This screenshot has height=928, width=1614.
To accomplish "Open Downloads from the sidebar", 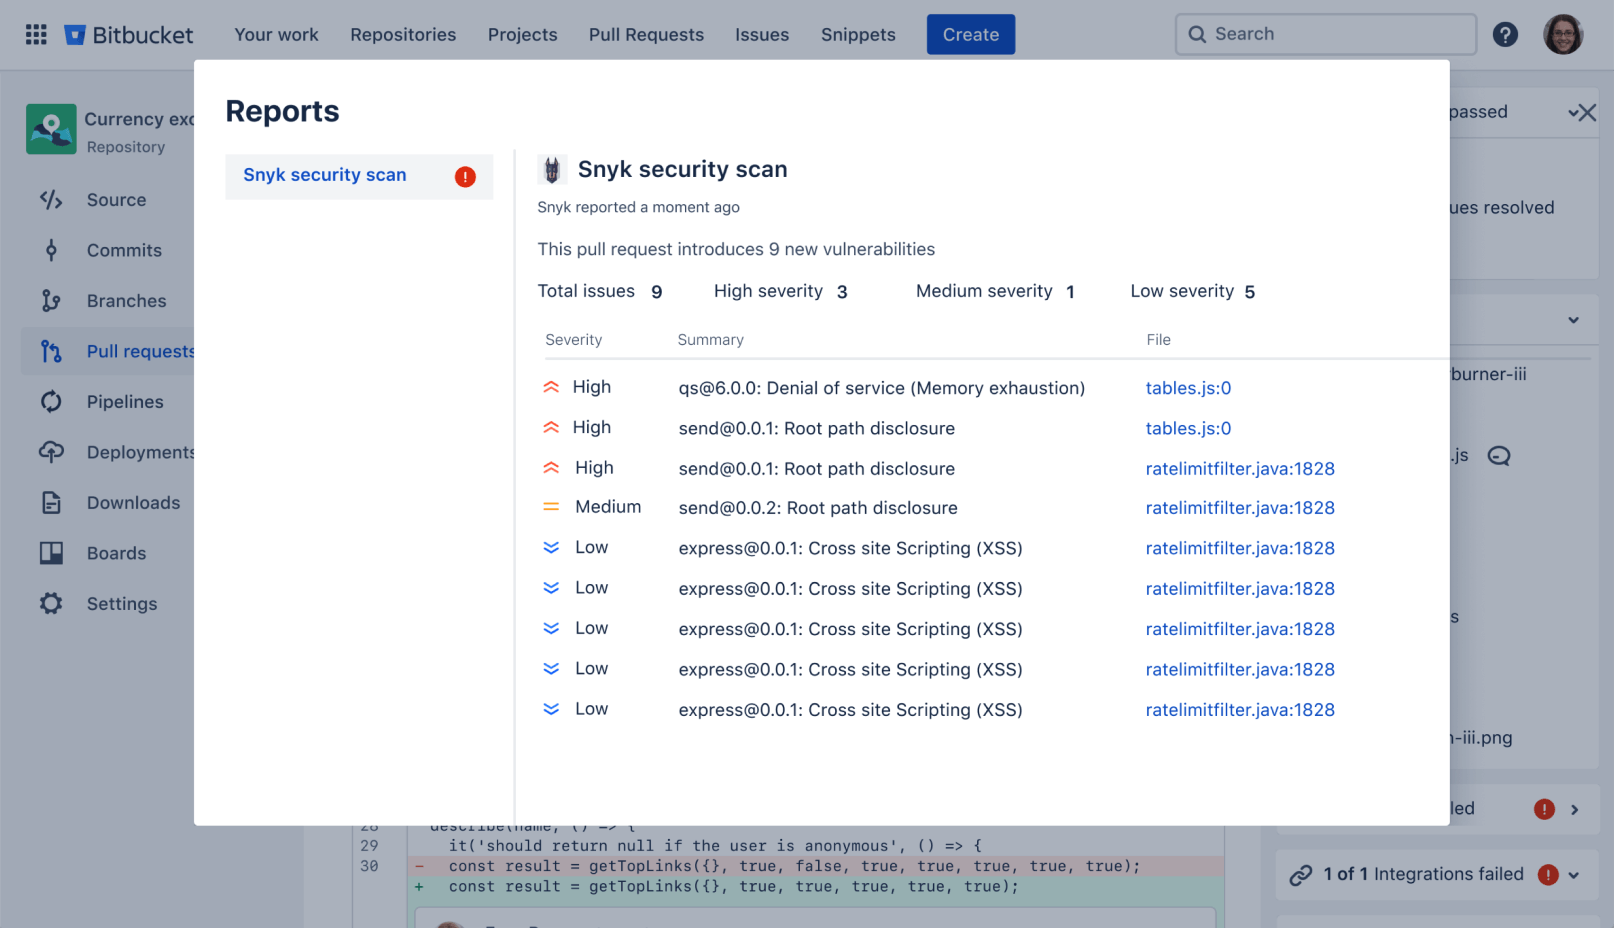I will point(51,502).
